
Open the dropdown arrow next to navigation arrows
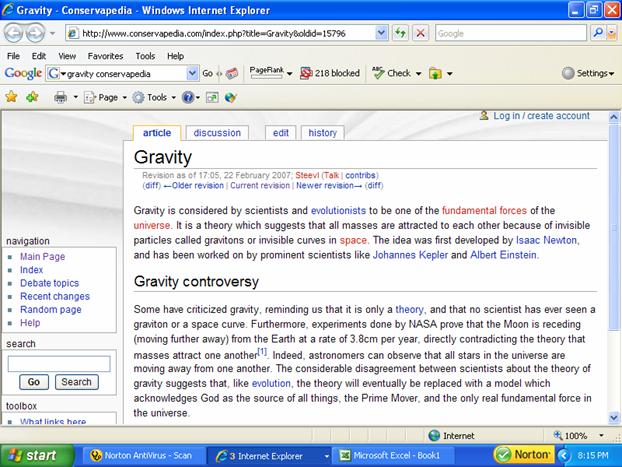coord(52,33)
